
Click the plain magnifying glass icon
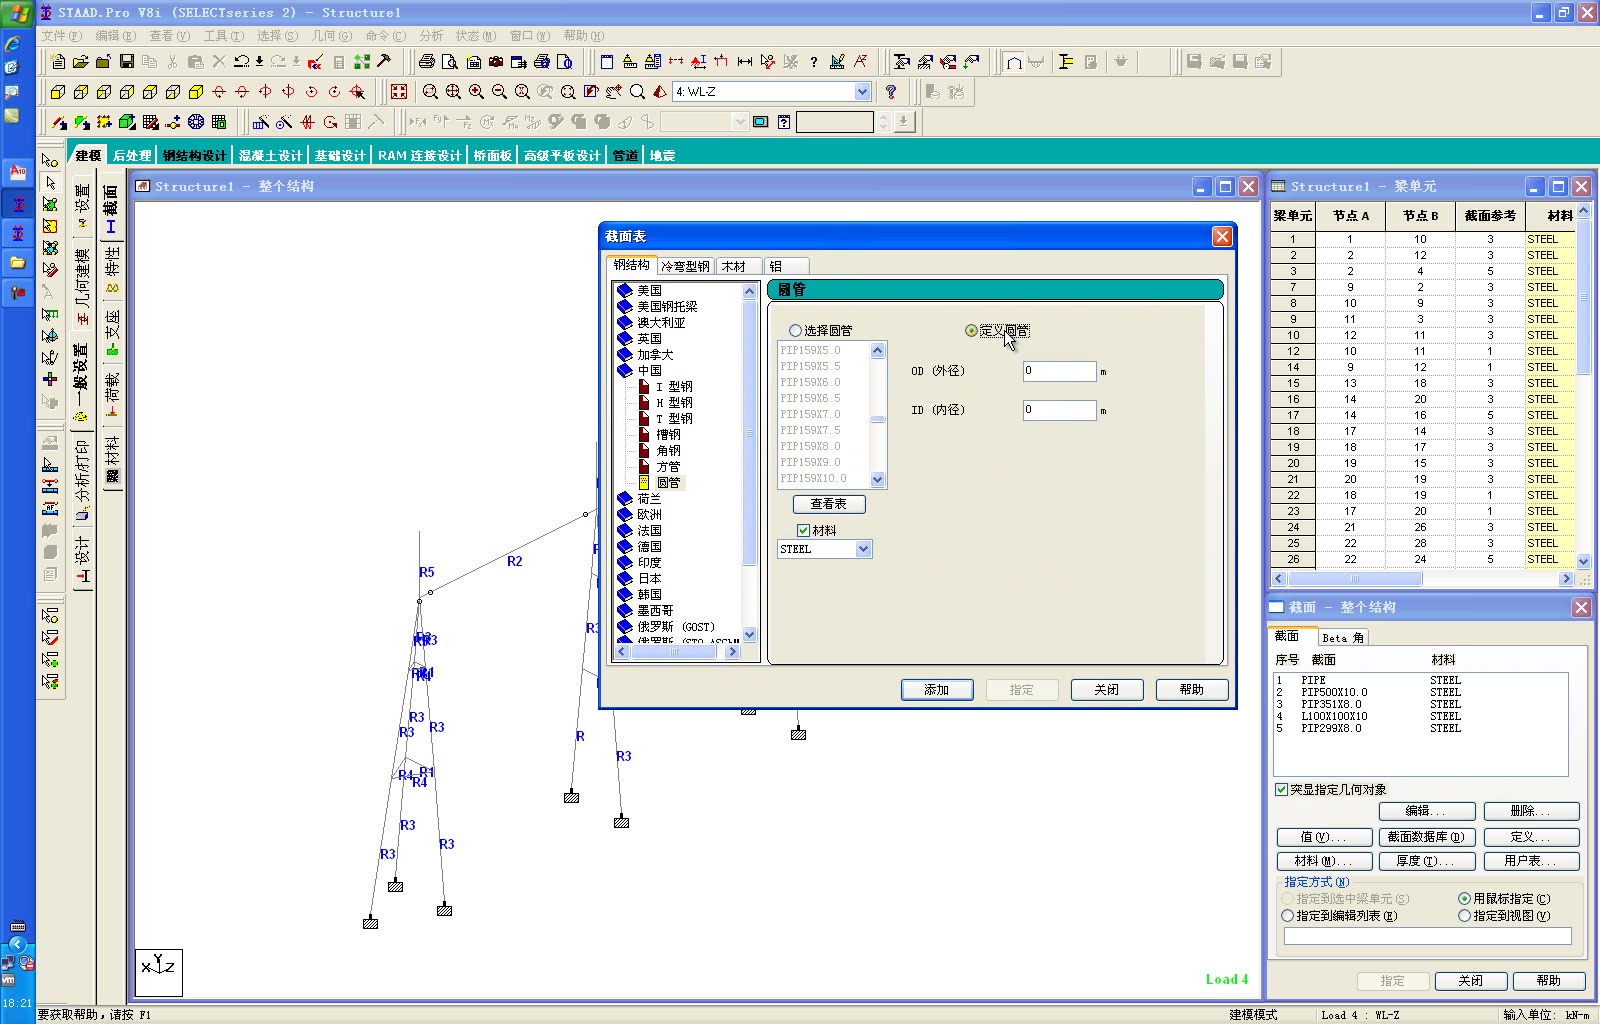pos(637,92)
